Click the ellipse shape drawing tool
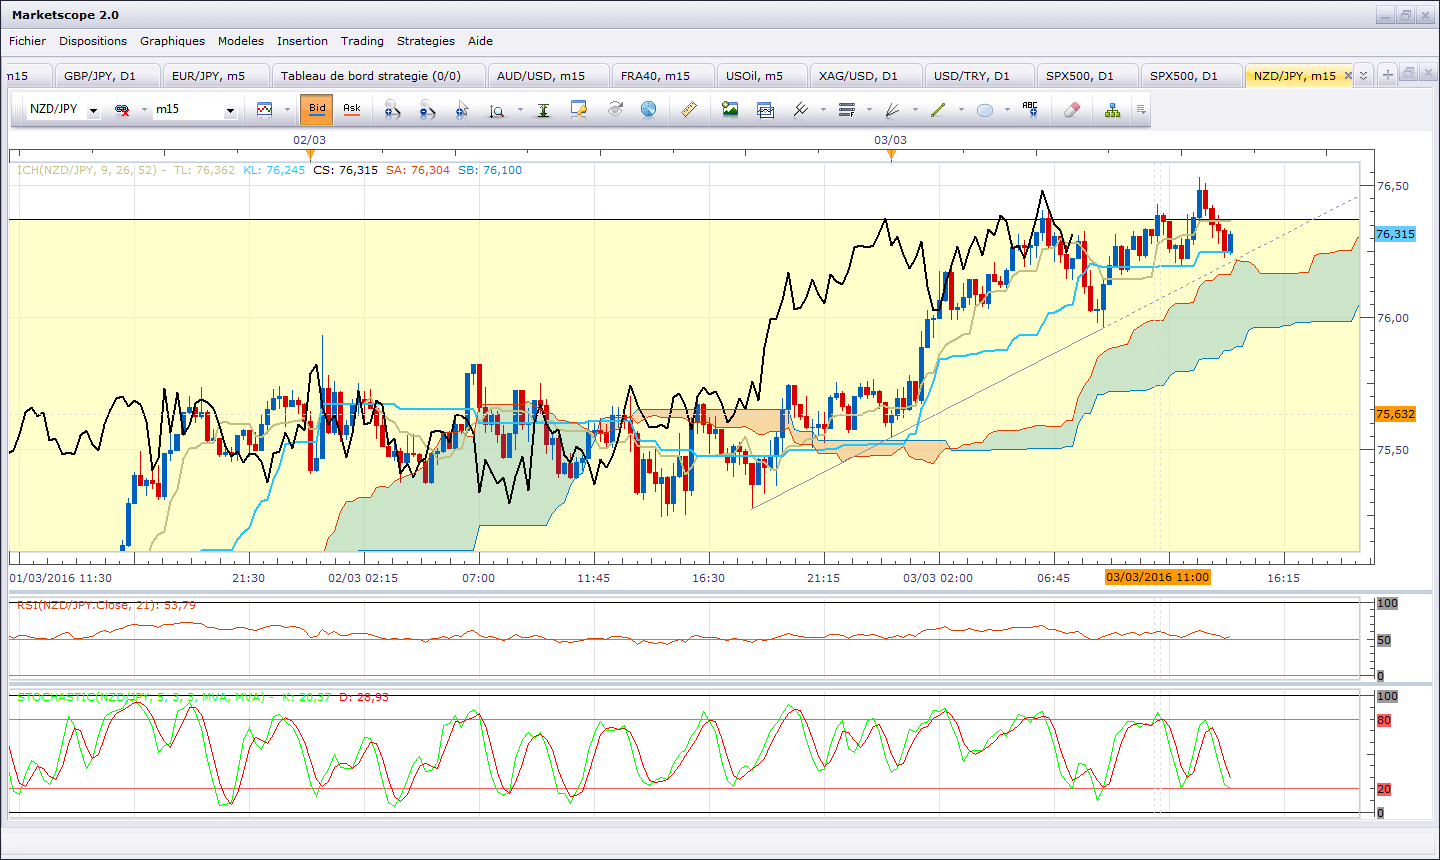The width and height of the screenshot is (1440, 860). pos(985,110)
